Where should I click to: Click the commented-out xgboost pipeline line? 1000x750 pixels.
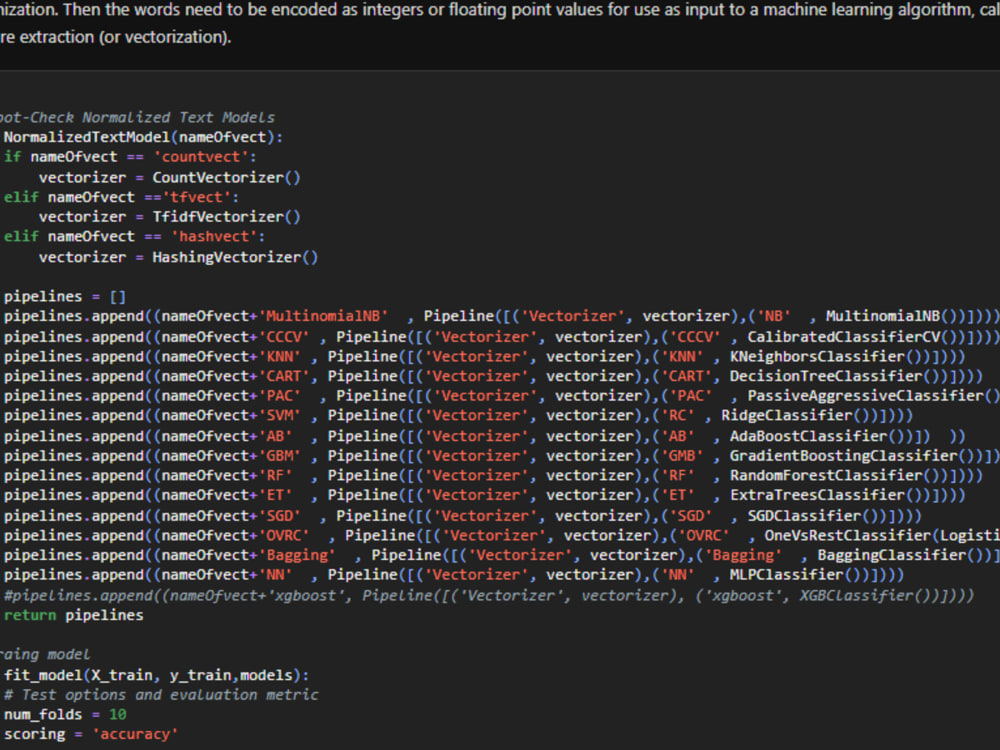click(489, 596)
